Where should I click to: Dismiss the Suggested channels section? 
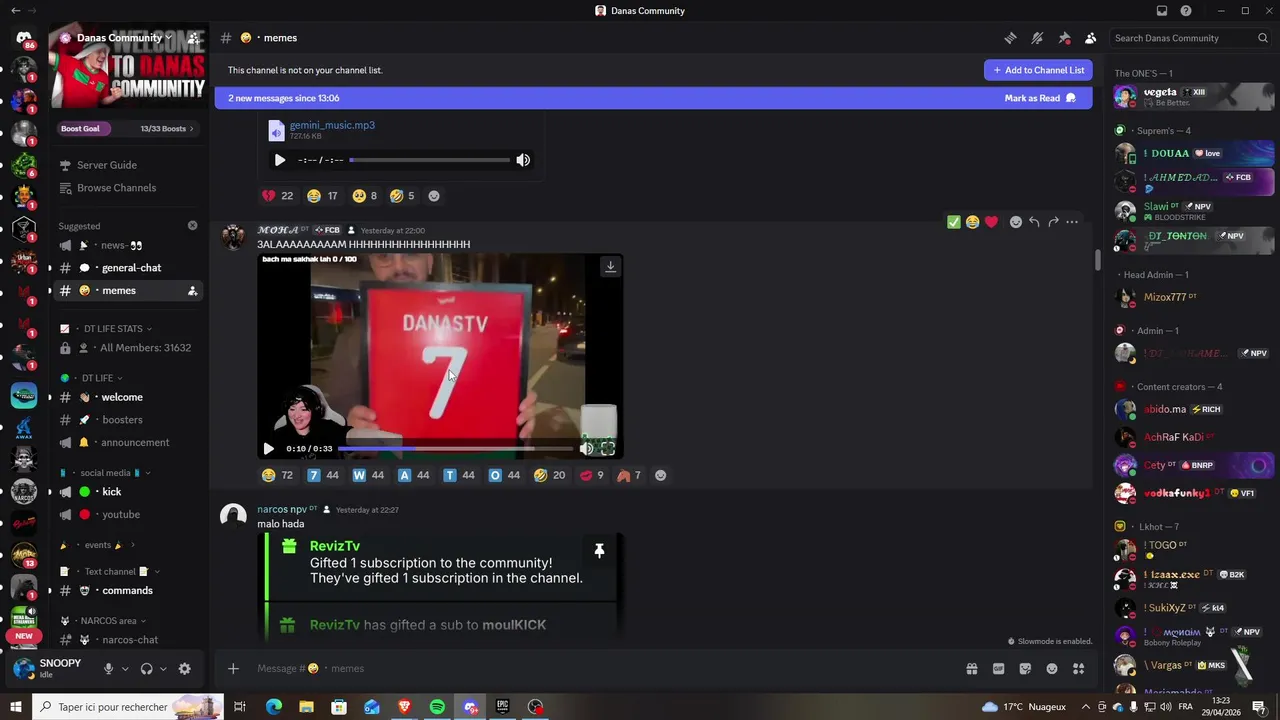tap(192, 226)
